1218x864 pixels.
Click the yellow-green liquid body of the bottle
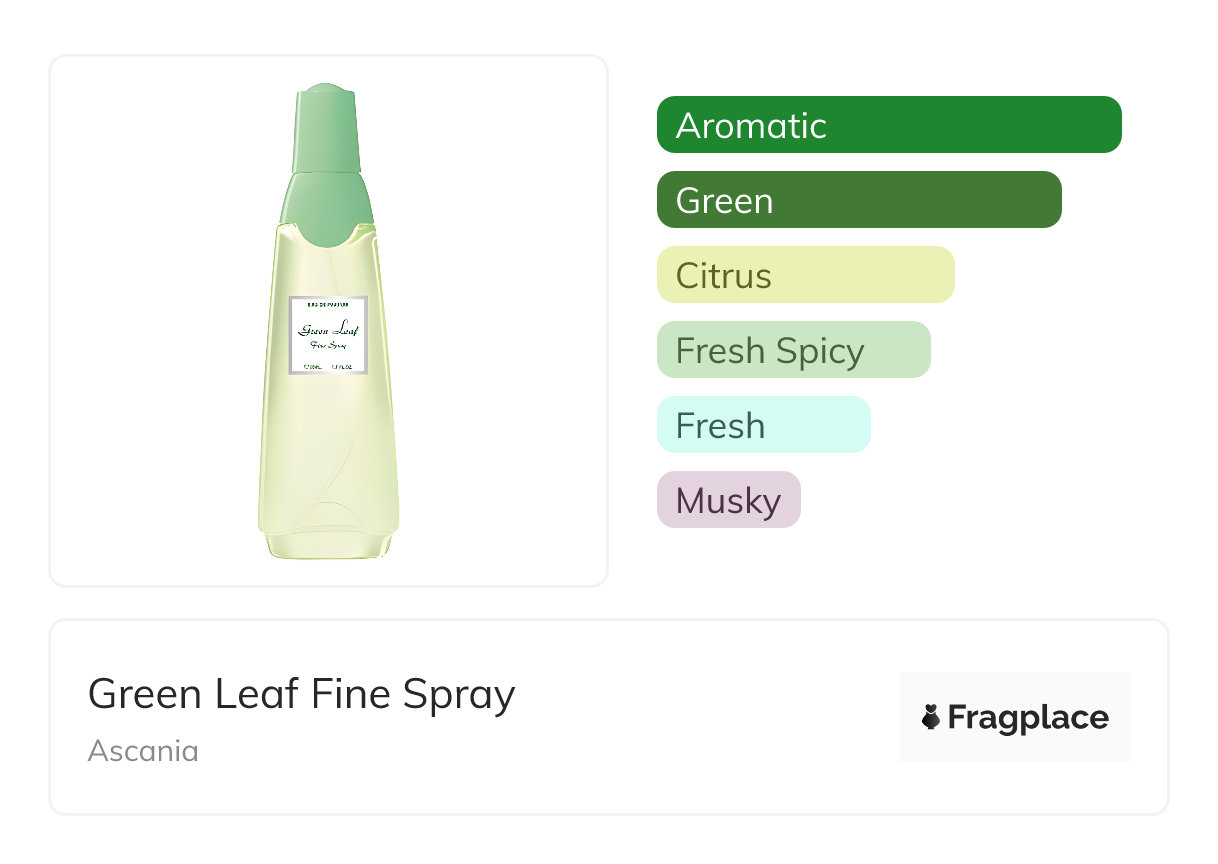click(328, 450)
